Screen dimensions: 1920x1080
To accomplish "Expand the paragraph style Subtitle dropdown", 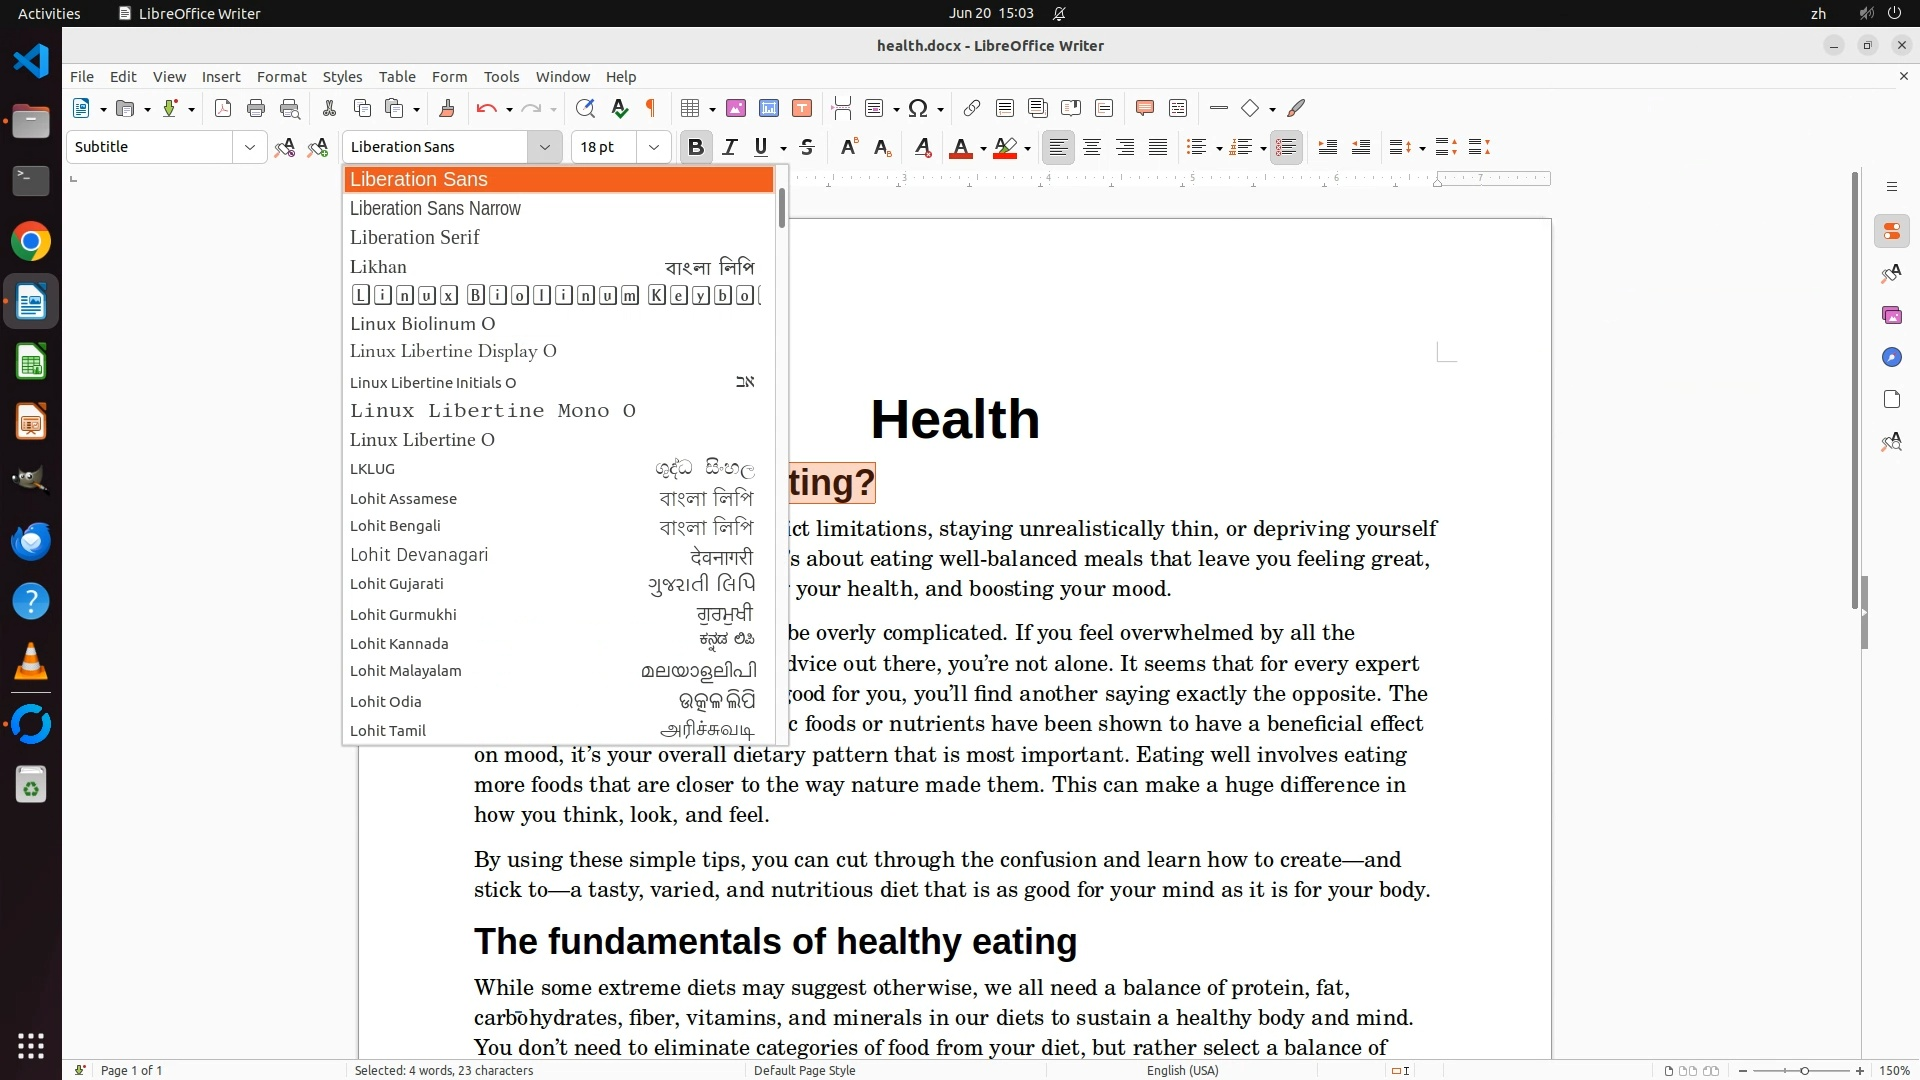I will pos(249,147).
